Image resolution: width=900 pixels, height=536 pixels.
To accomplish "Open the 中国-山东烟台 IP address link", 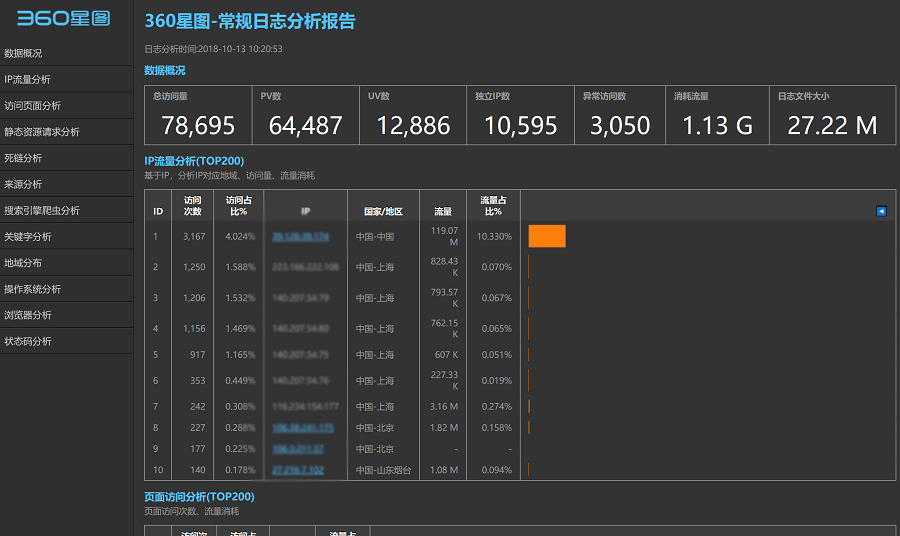I will [297, 470].
